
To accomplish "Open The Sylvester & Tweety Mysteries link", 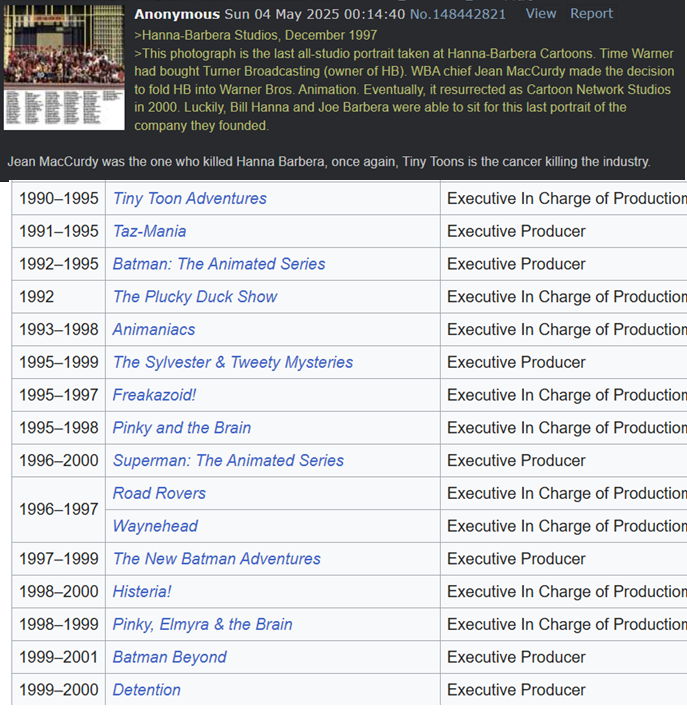I will tap(233, 362).
